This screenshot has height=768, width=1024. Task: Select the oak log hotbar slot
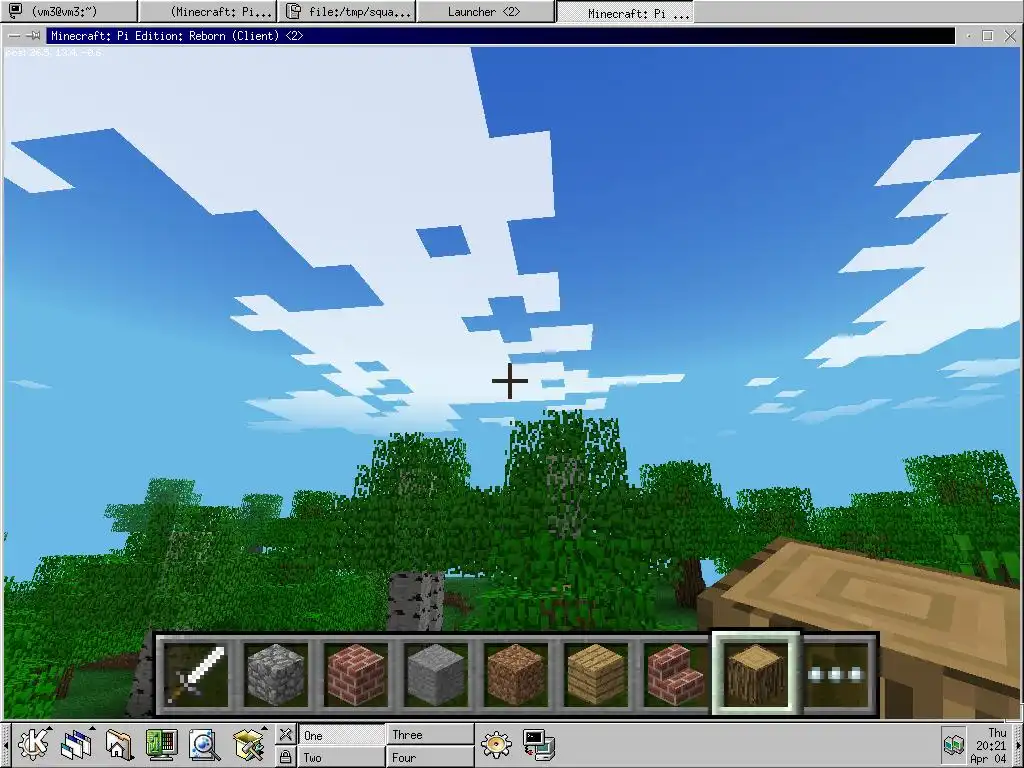[756, 674]
